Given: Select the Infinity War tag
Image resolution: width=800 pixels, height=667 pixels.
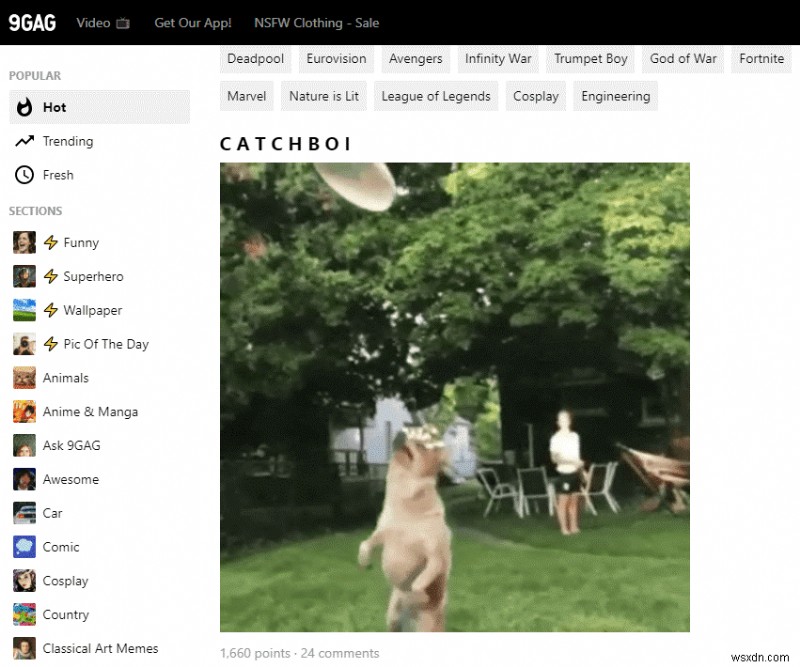Looking at the screenshot, I should pos(498,59).
